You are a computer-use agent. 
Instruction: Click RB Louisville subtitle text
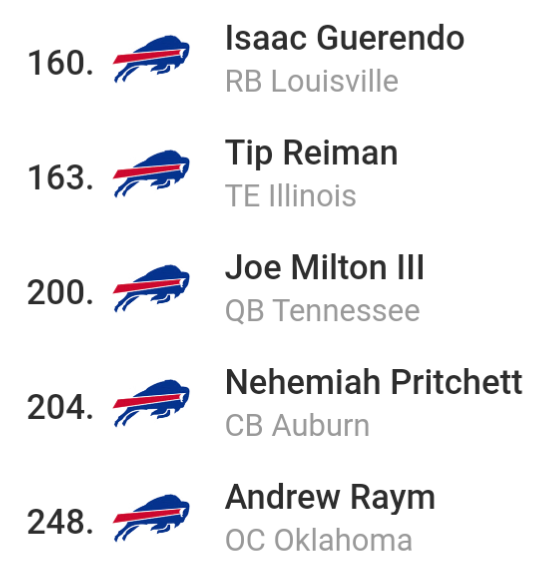(312, 81)
